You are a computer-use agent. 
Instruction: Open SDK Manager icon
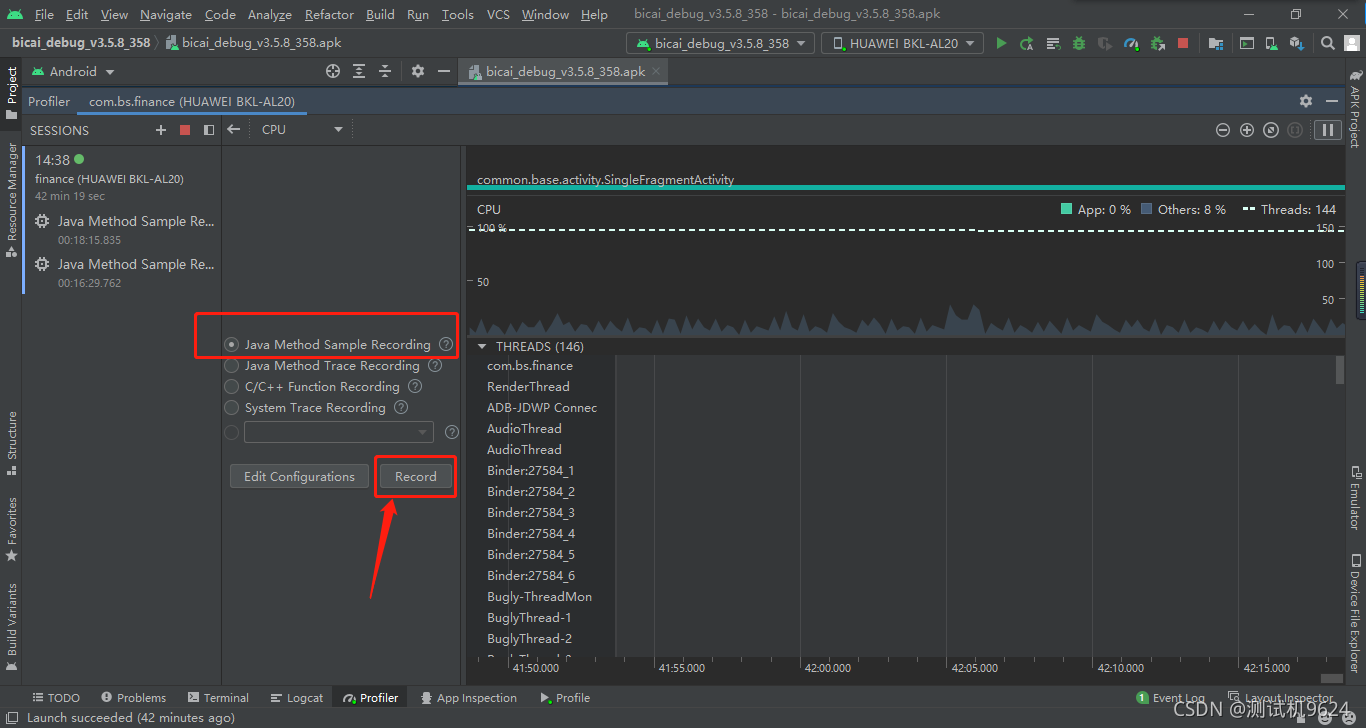1297,44
